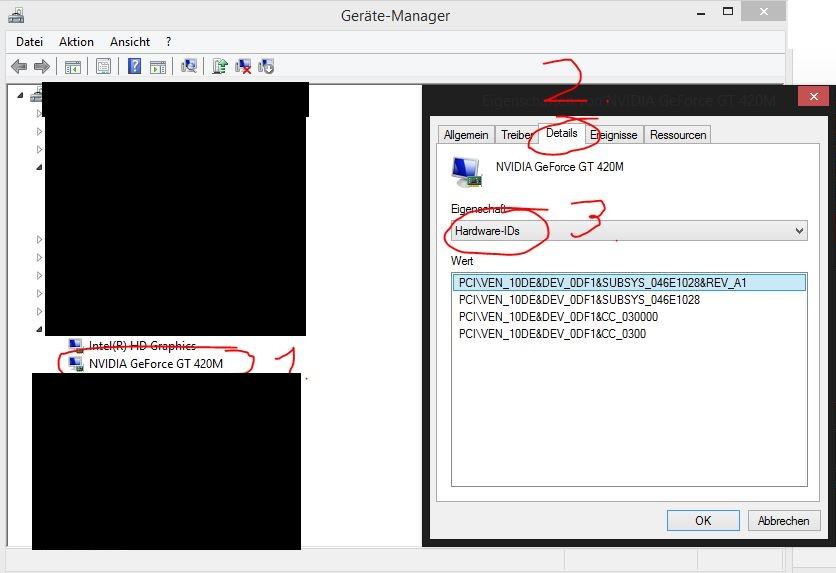Select hardware ID ending with CC_030000
The image size is (836, 573).
(x=558, y=317)
